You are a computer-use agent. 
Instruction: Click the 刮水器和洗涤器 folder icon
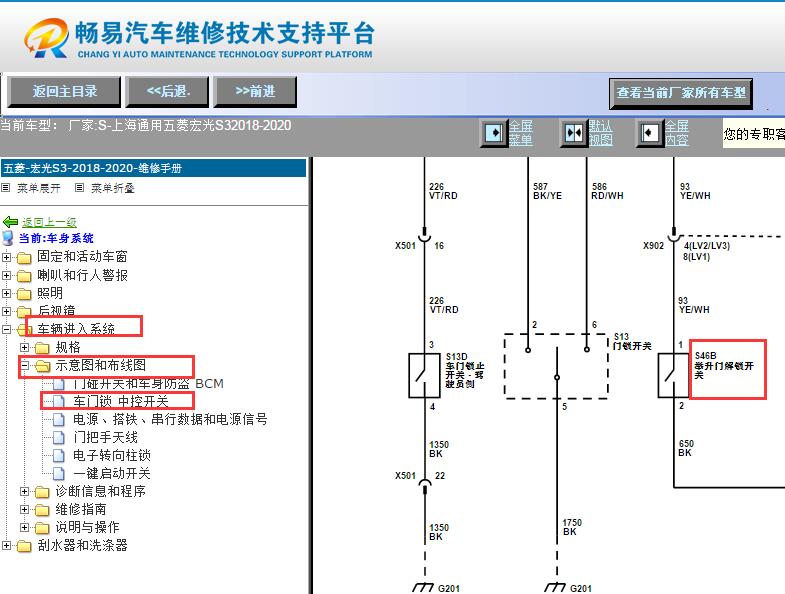[24, 546]
